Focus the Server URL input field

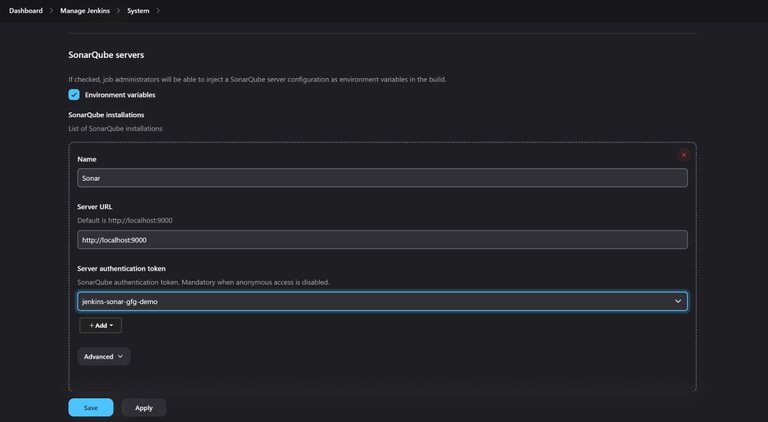tap(382, 240)
